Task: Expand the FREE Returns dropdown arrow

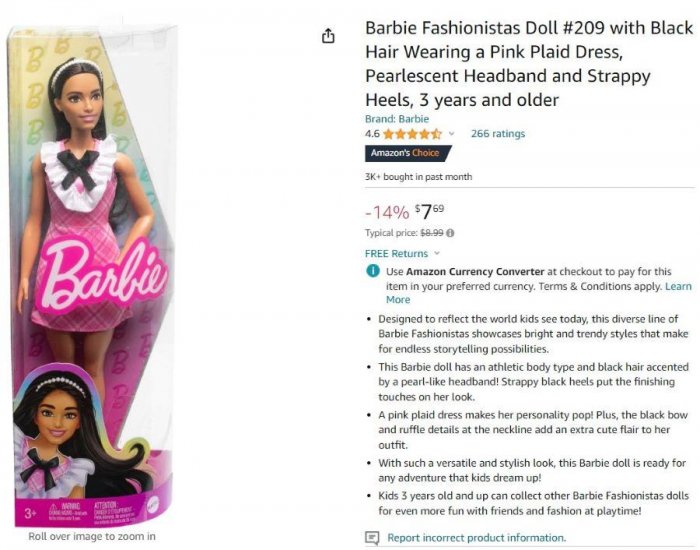Action: tap(437, 253)
